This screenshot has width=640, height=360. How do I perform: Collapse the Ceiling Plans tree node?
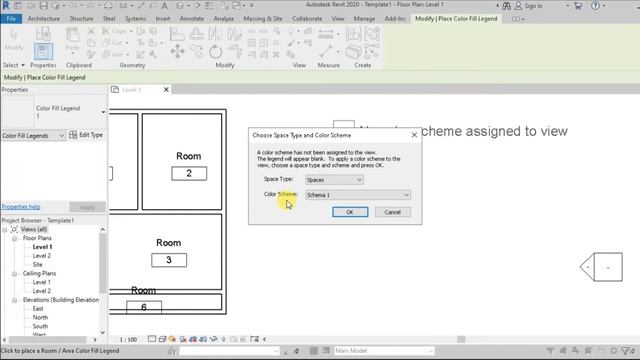click(x=14, y=273)
